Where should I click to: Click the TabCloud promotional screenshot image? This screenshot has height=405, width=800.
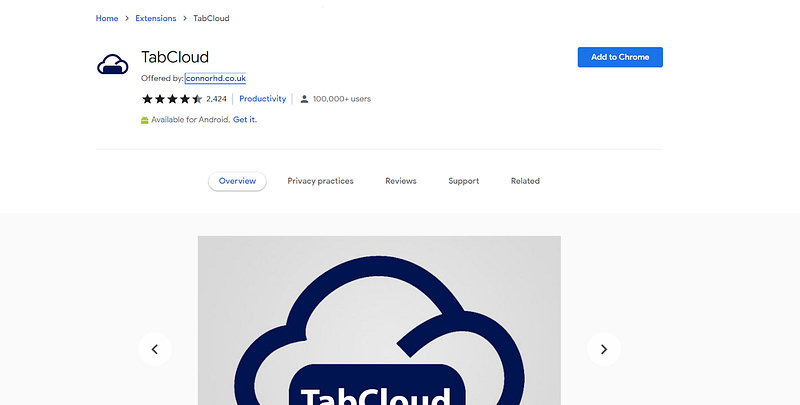point(379,320)
